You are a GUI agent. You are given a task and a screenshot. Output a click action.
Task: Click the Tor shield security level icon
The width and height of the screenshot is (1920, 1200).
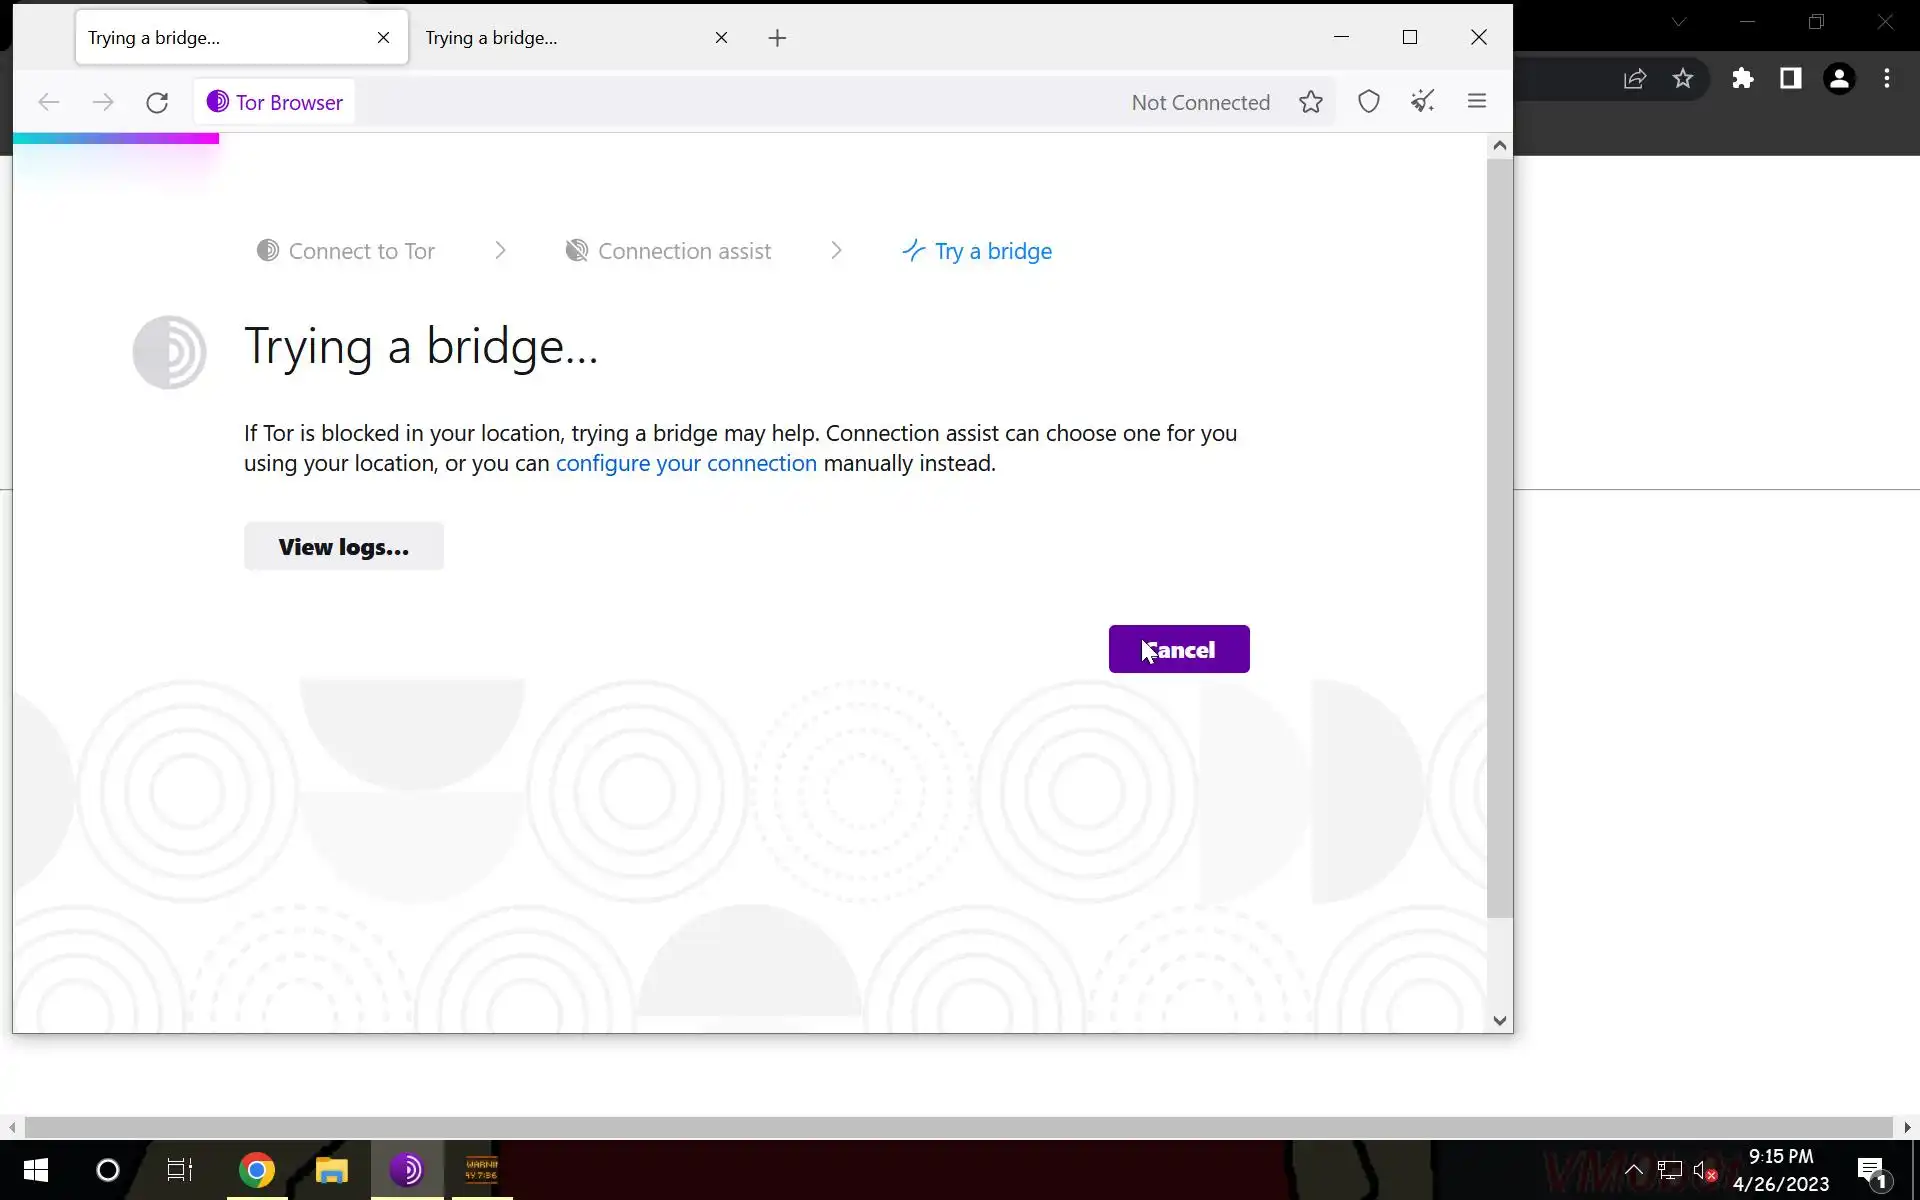point(1368,102)
